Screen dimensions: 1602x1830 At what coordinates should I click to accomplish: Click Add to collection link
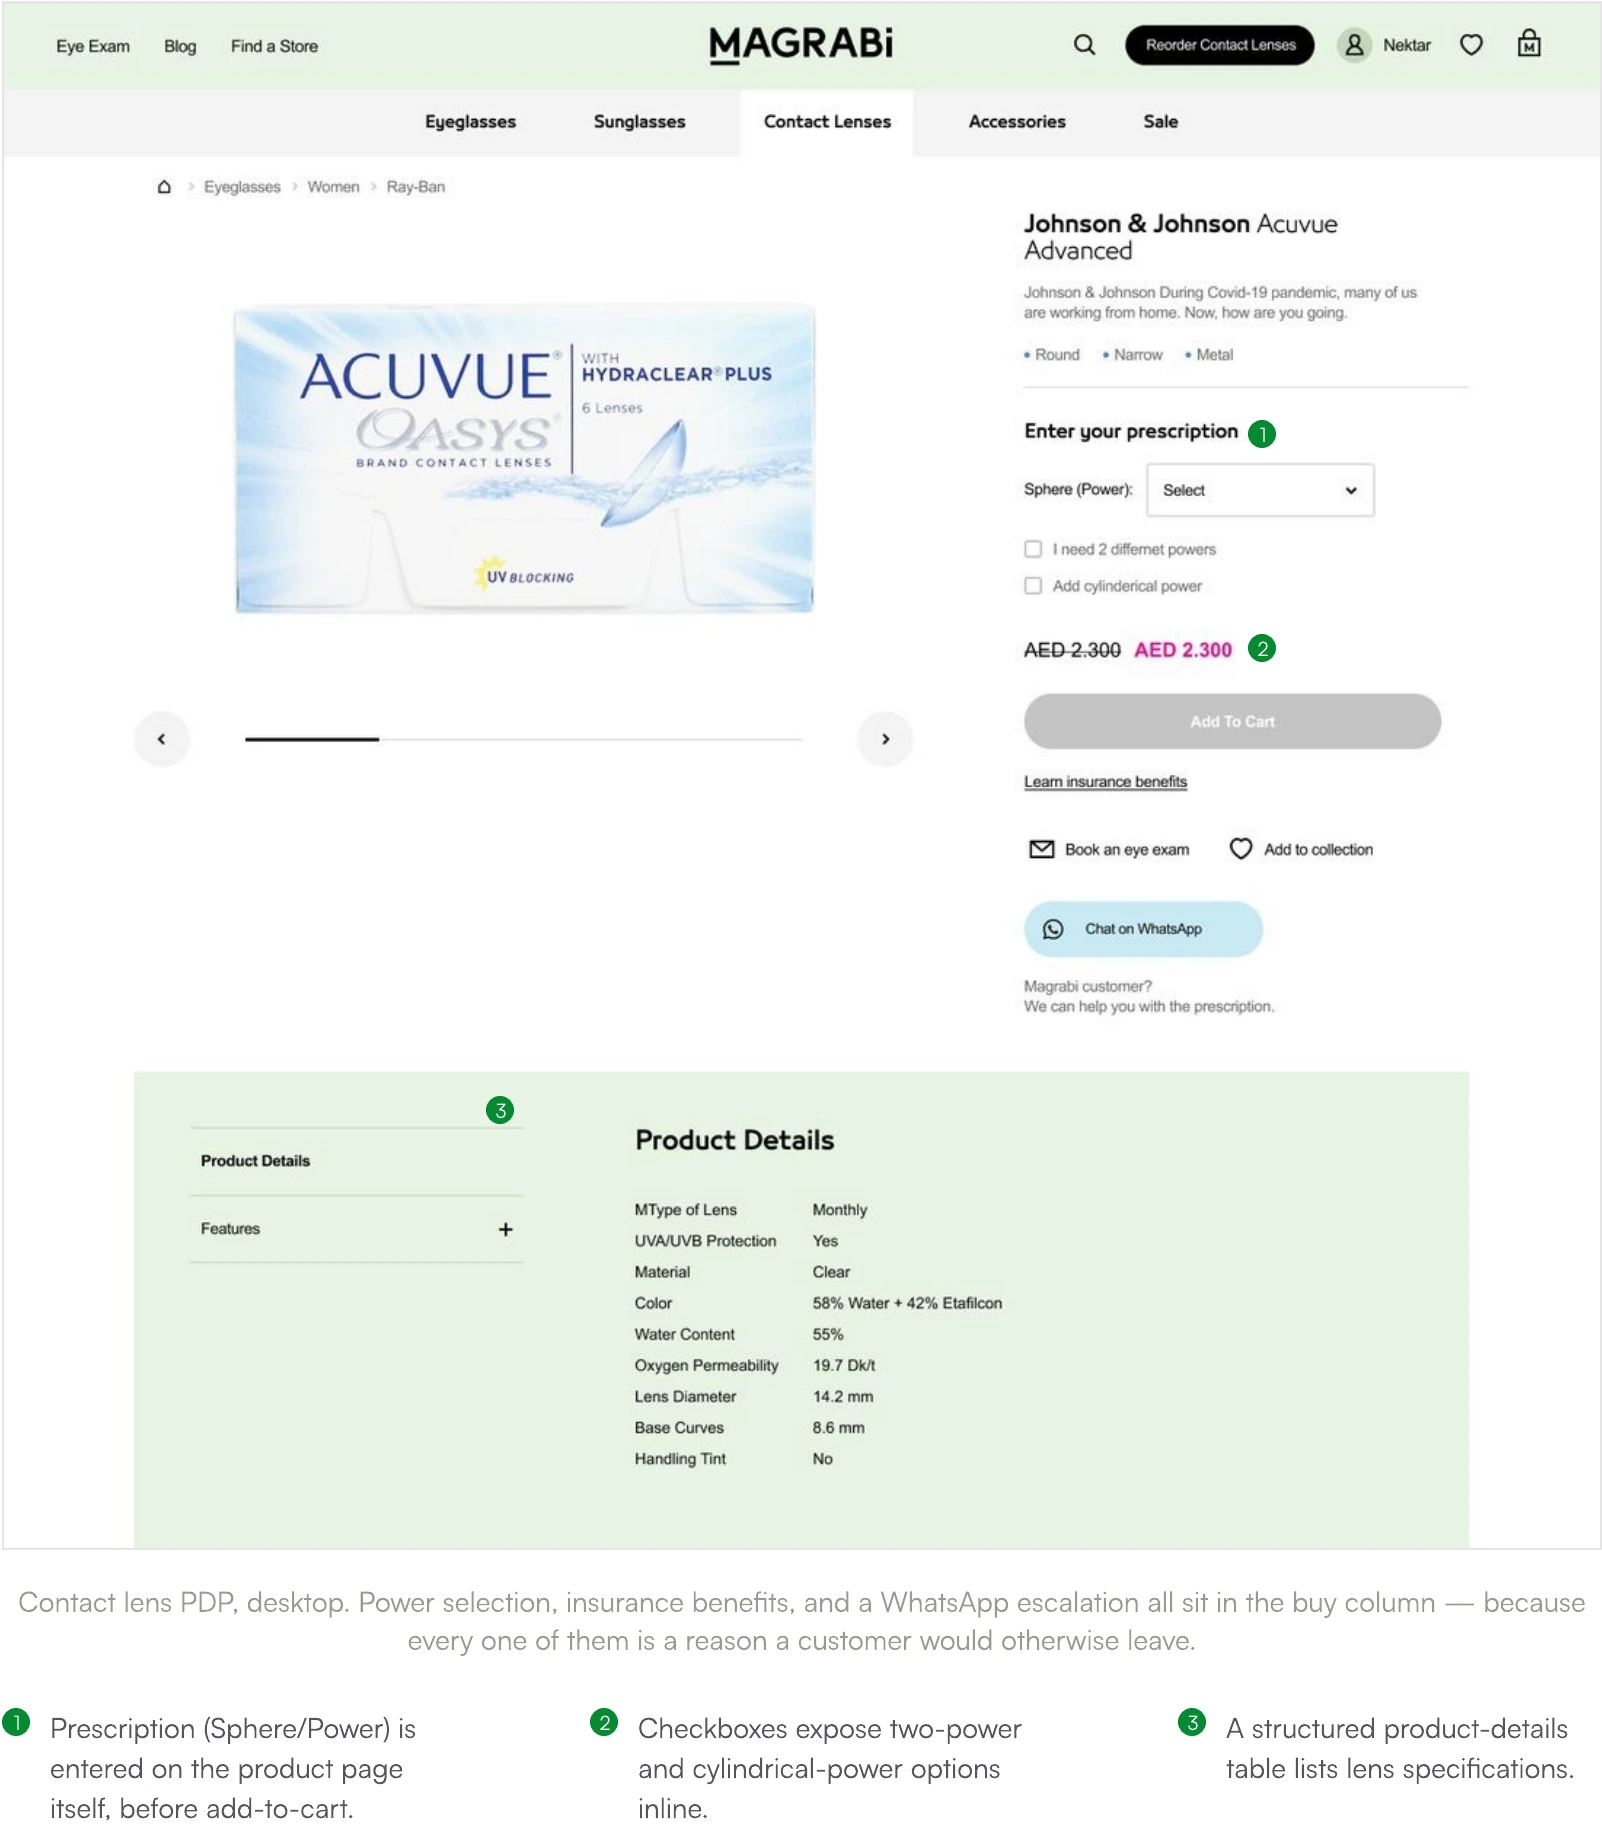pos(1318,850)
